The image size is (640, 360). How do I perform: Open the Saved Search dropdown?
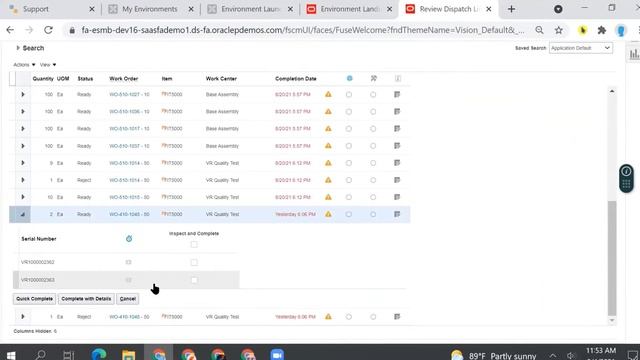pos(580,48)
